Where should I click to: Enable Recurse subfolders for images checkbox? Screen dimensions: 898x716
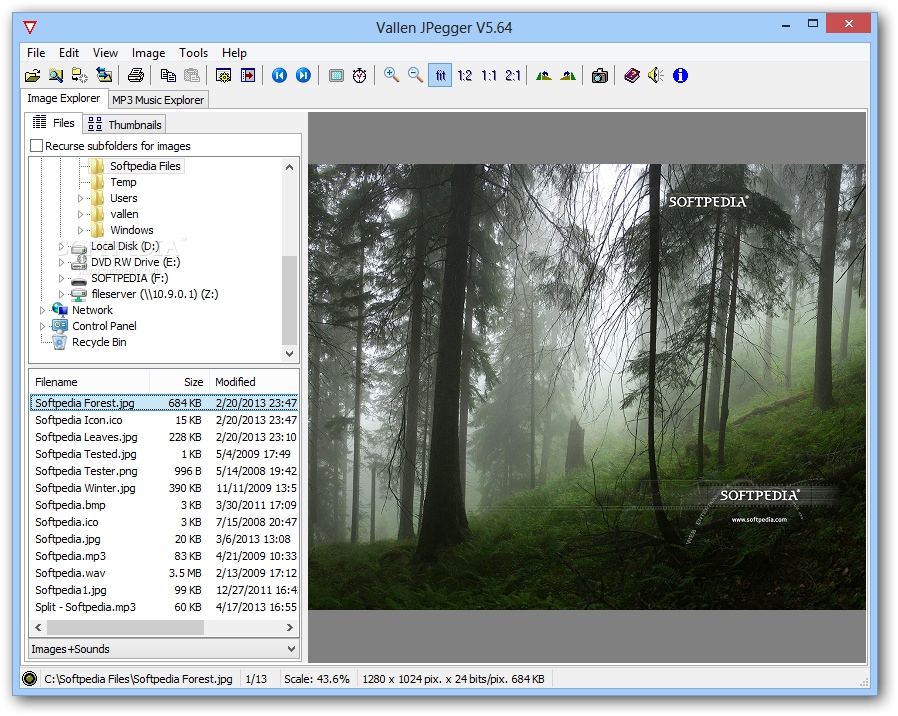pyautogui.click(x=37, y=146)
